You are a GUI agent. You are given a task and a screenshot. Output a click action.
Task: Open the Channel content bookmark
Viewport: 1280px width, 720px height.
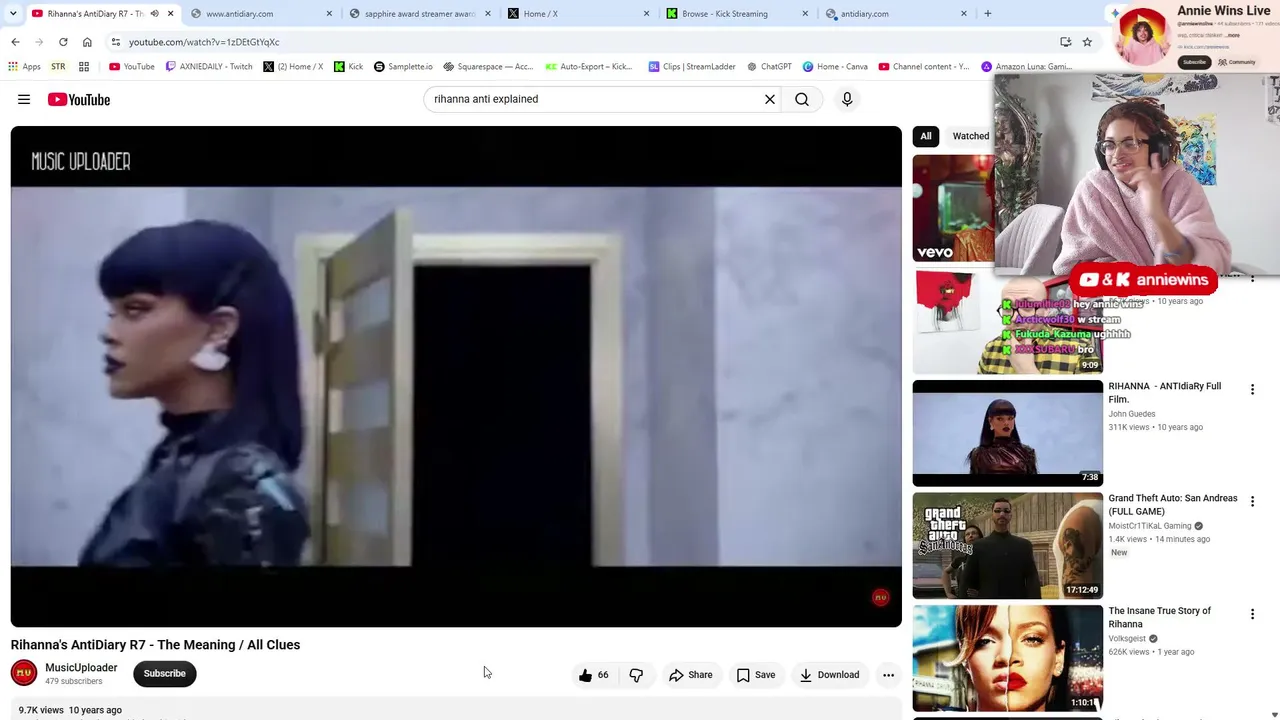[924, 67]
